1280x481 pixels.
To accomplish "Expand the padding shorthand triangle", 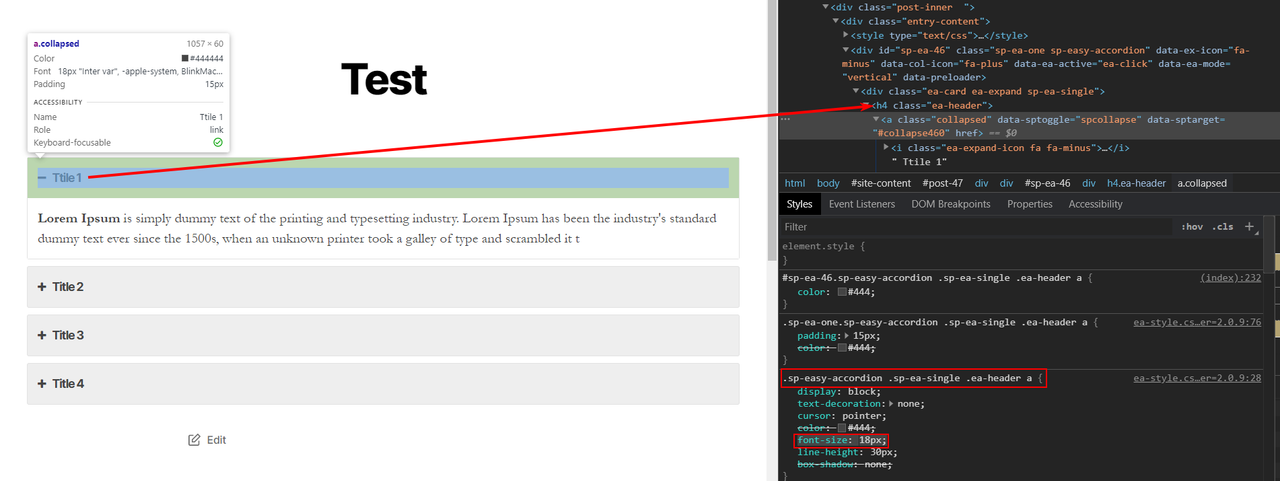I will [x=849, y=336].
